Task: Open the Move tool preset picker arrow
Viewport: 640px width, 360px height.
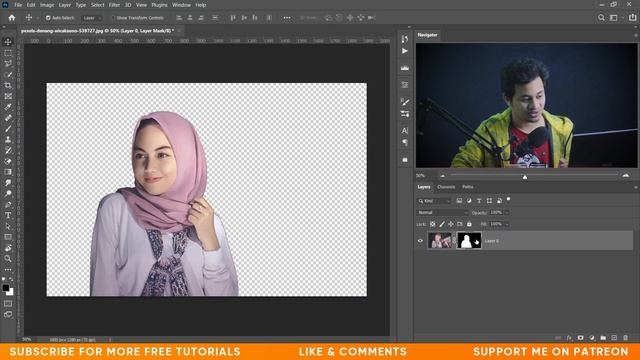Action: point(38,18)
